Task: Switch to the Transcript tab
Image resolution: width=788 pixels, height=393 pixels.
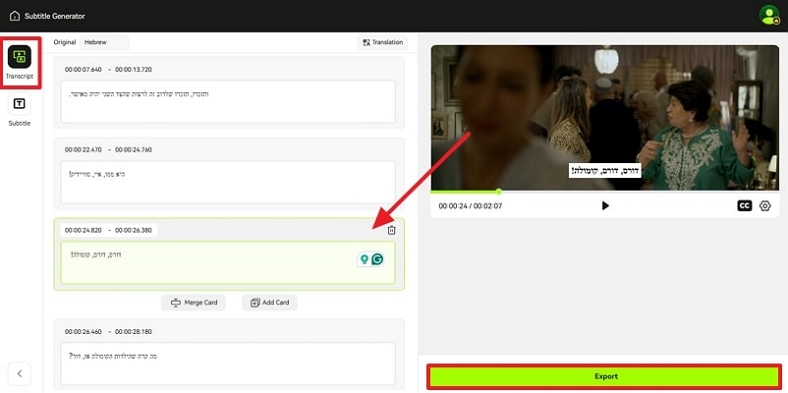Action: (20, 62)
